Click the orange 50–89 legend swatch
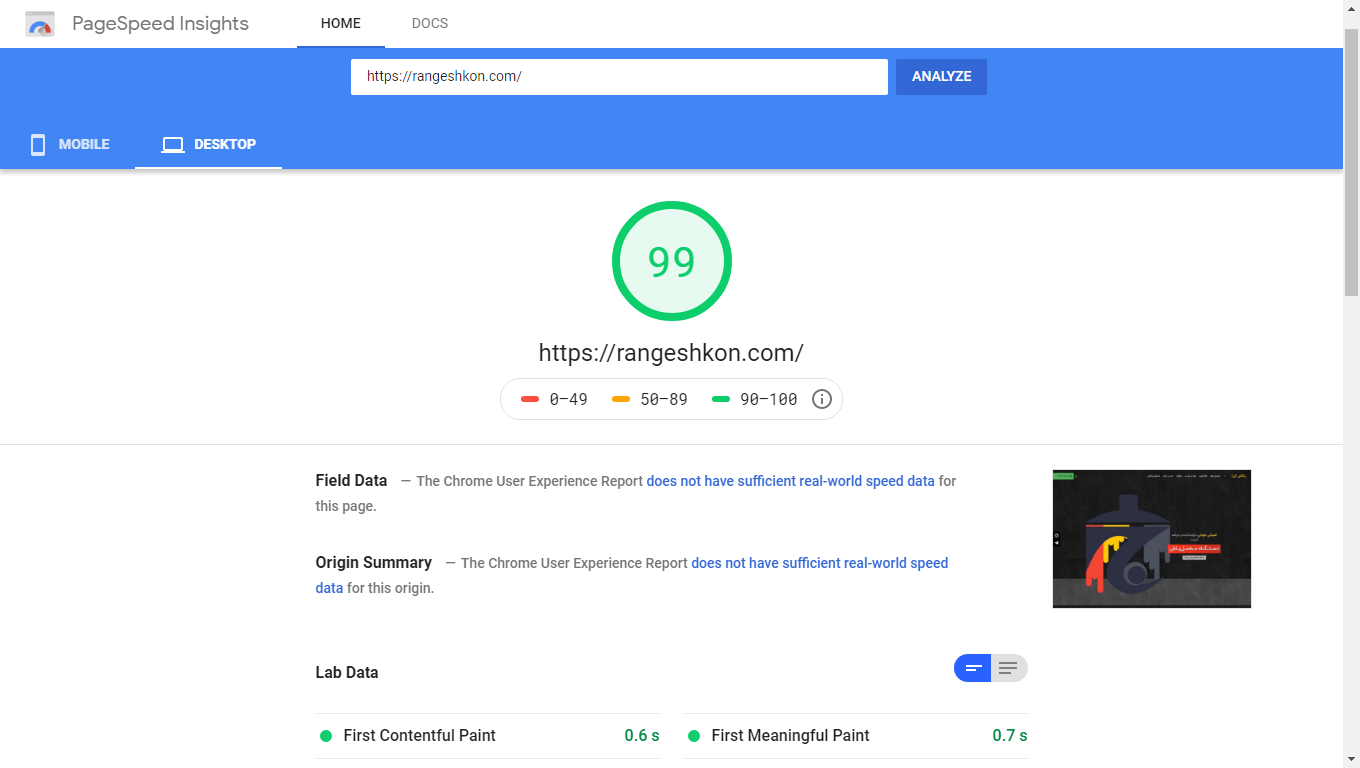1360x768 pixels. pyautogui.click(x=621, y=399)
